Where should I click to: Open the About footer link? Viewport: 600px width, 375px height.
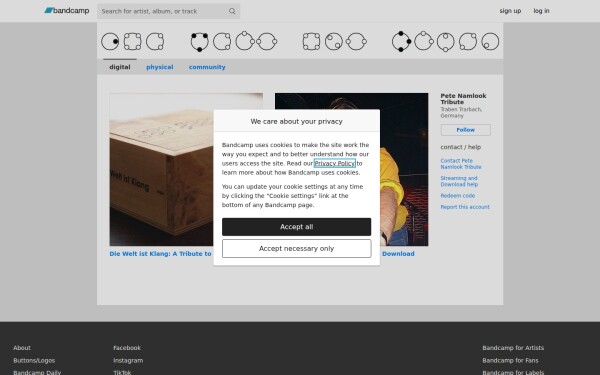[x=22, y=348]
